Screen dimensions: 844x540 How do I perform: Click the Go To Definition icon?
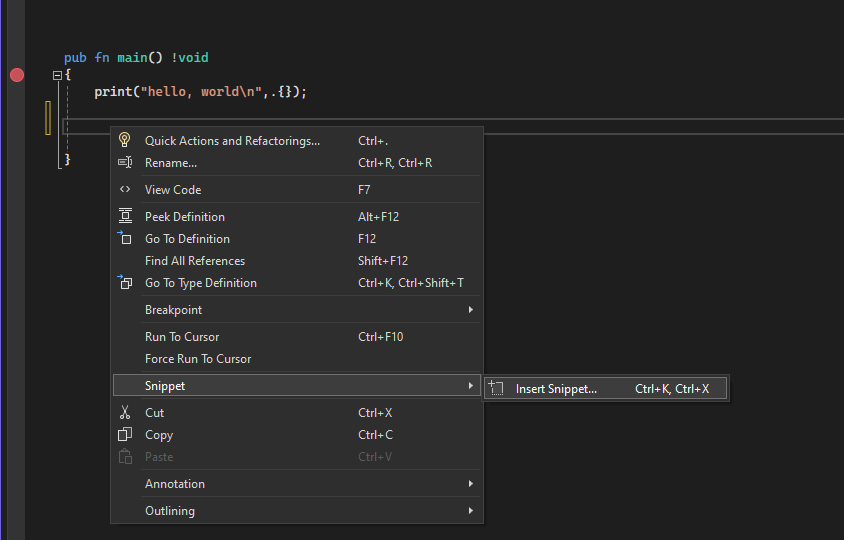[125, 238]
